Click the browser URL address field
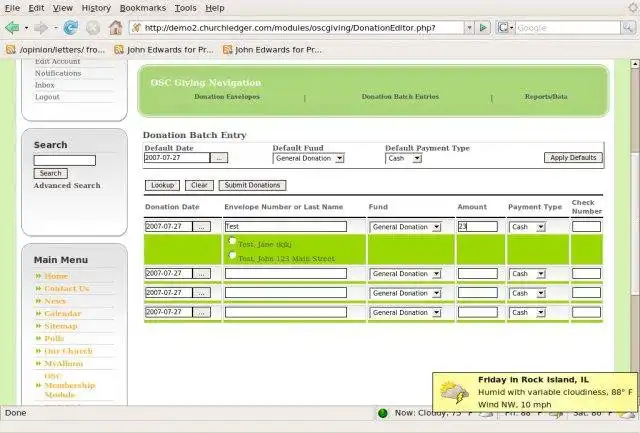The image size is (640, 433). pos(303,28)
